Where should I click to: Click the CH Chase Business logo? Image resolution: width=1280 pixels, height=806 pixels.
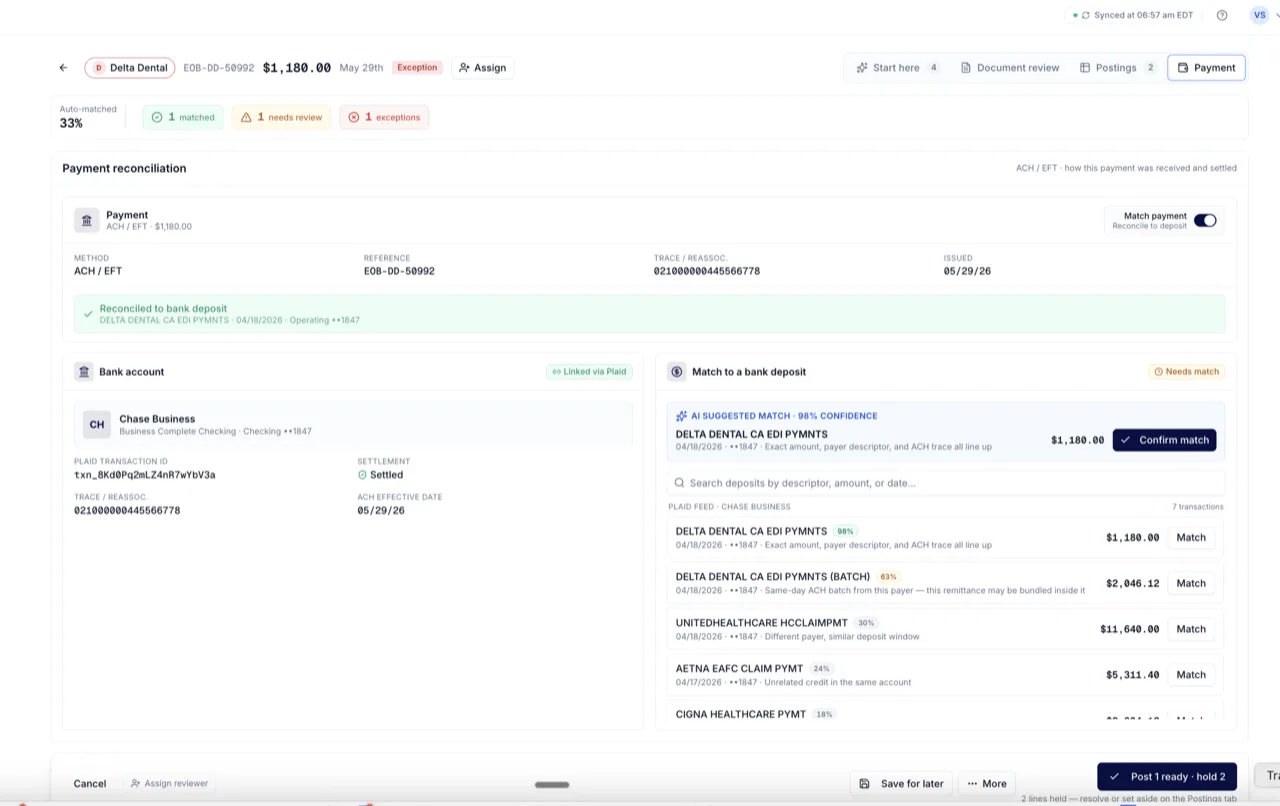(x=97, y=424)
